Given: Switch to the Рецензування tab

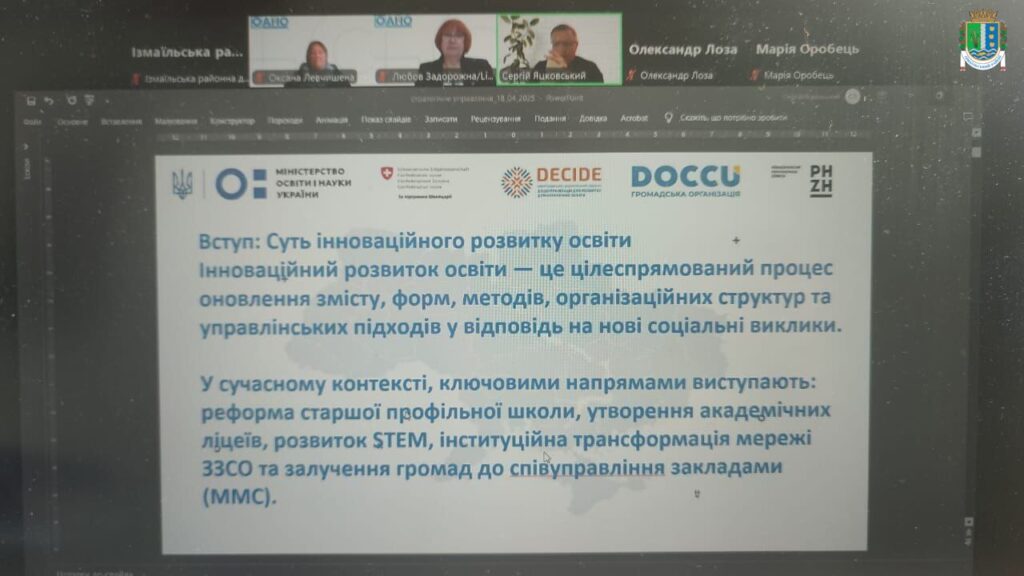Looking at the screenshot, I should (x=494, y=119).
